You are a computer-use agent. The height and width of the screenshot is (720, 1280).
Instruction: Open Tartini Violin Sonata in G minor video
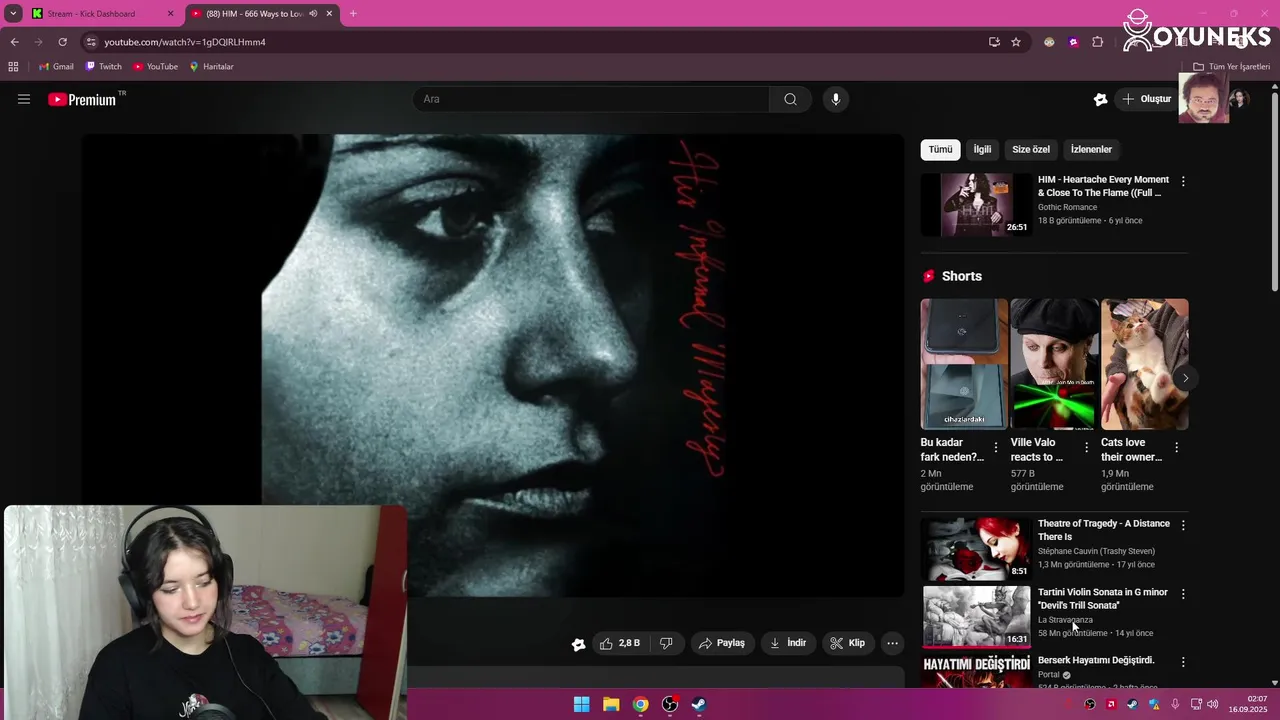(x=1102, y=598)
